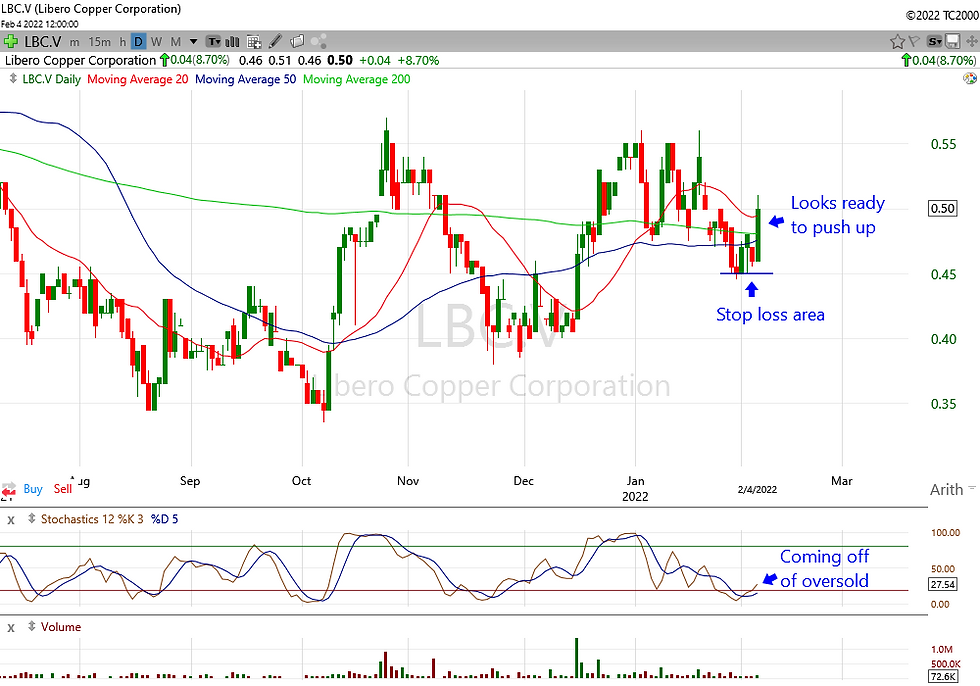Click the 0.35 price axis label
This screenshot has height=686, width=980.
(x=943, y=404)
